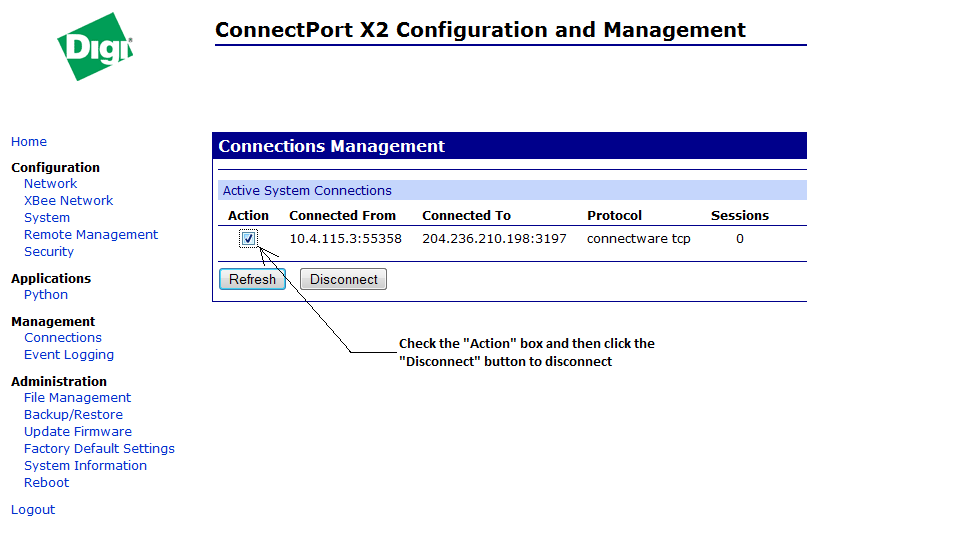This screenshot has height=540, width=960.
Task: Log out using the Logout link
Action: click(33, 510)
